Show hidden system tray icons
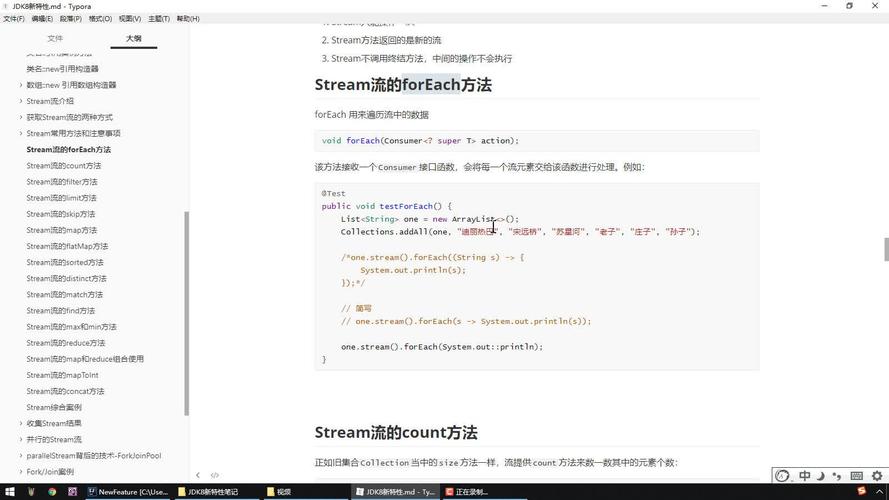 [879, 491]
